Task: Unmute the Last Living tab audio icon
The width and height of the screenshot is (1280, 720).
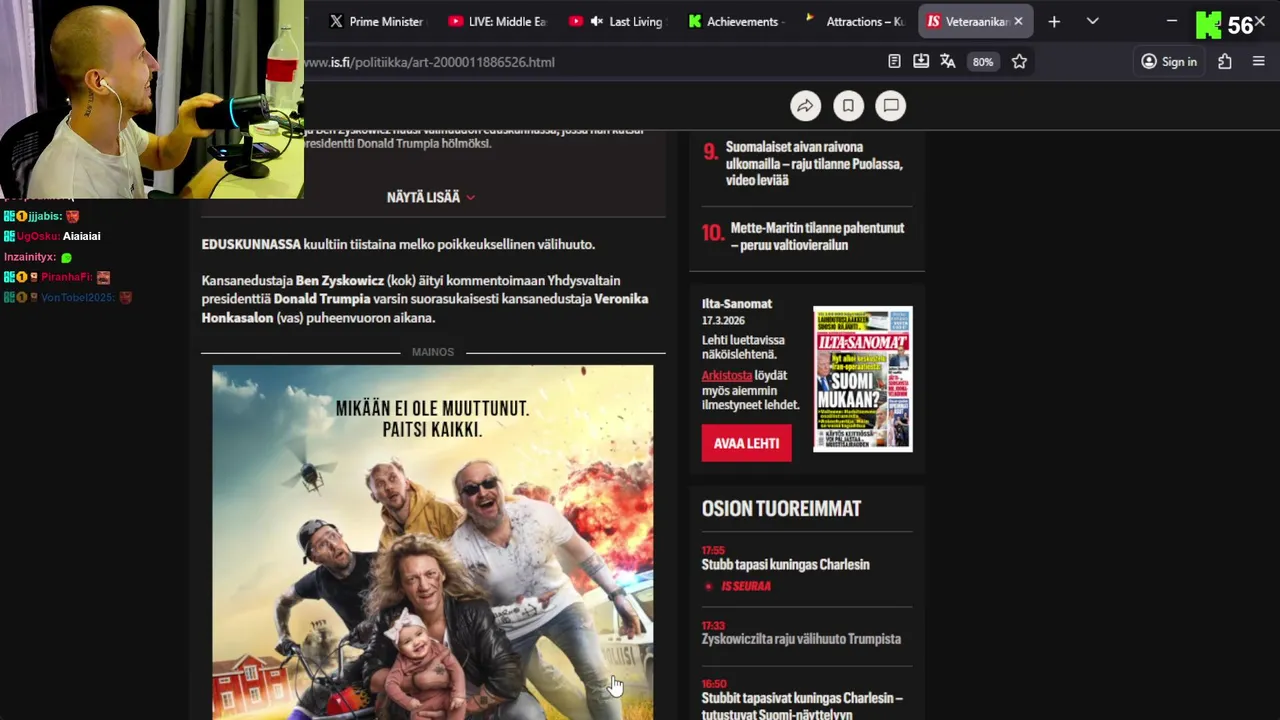Action: coord(597,21)
